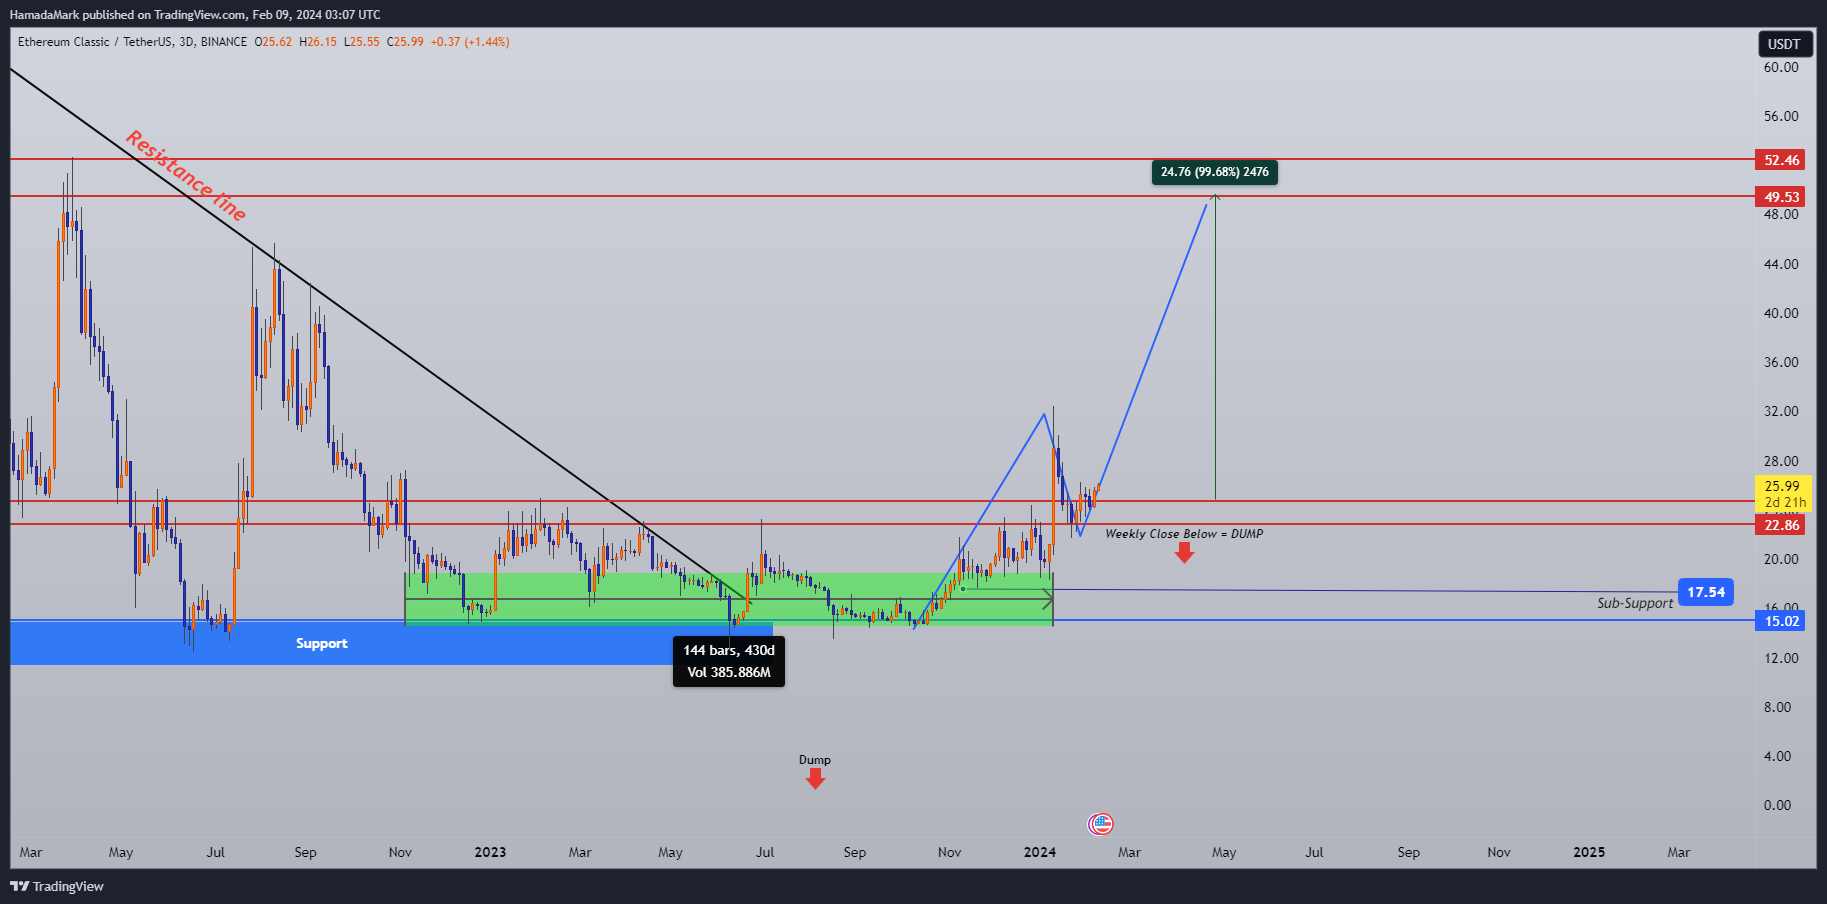Screen dimensions: 1827x904
Task: Select the 49.53 red price label
Action: (1781, 197)
